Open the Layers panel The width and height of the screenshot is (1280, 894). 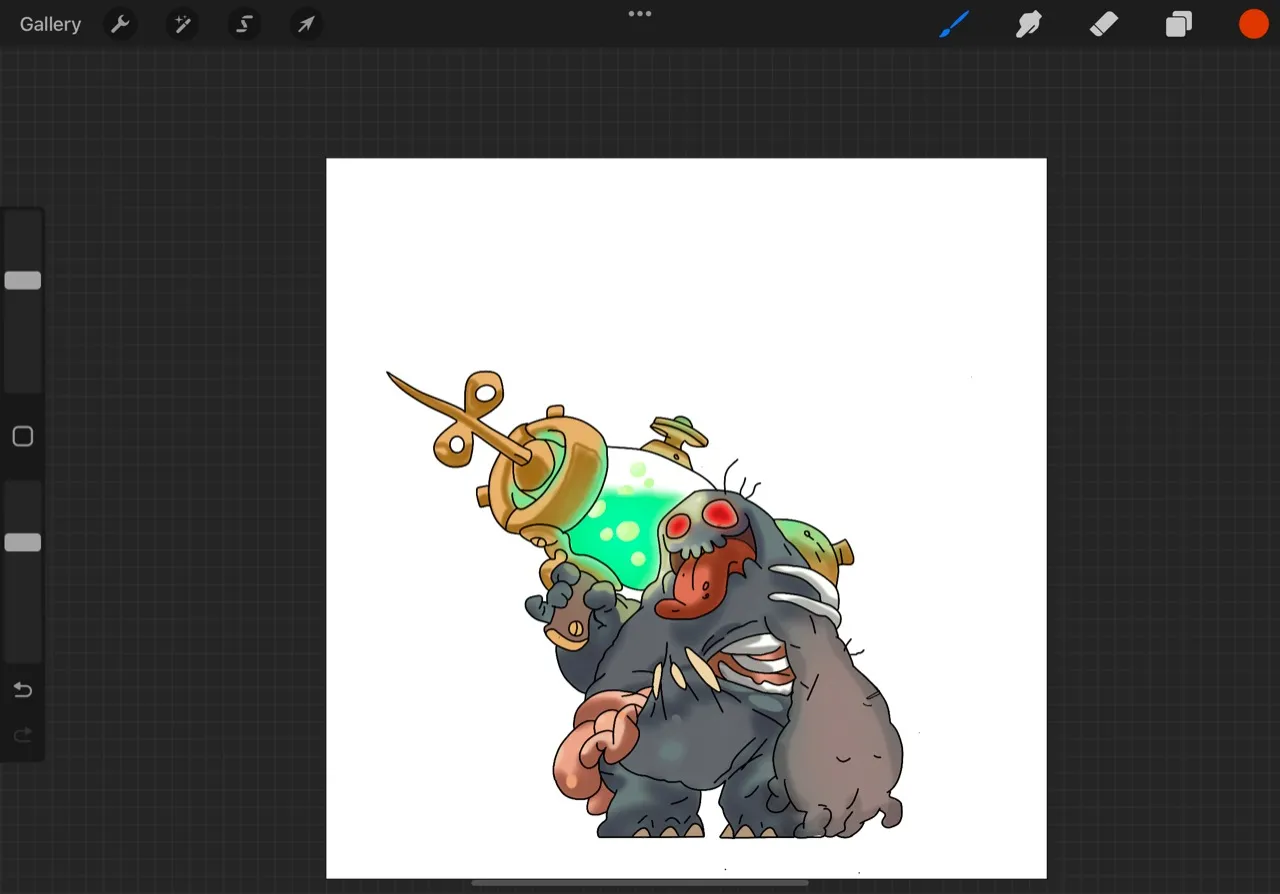point(1179,24)
